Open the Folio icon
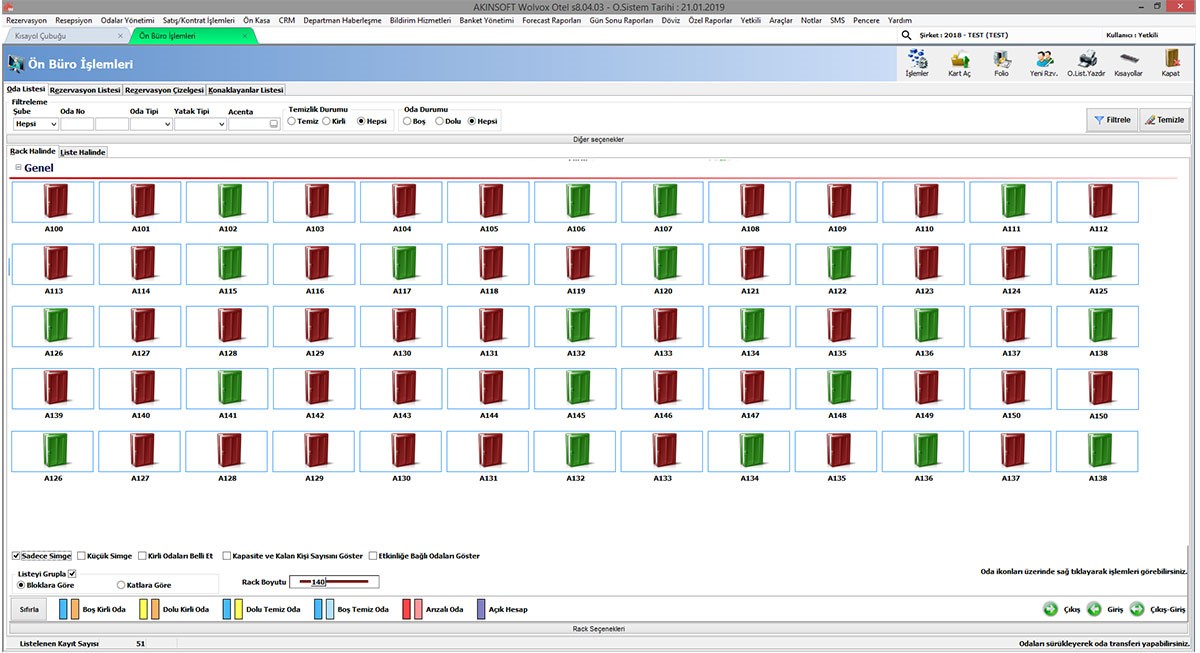This screenshot has height=653, width=1200. point(1001,60)
